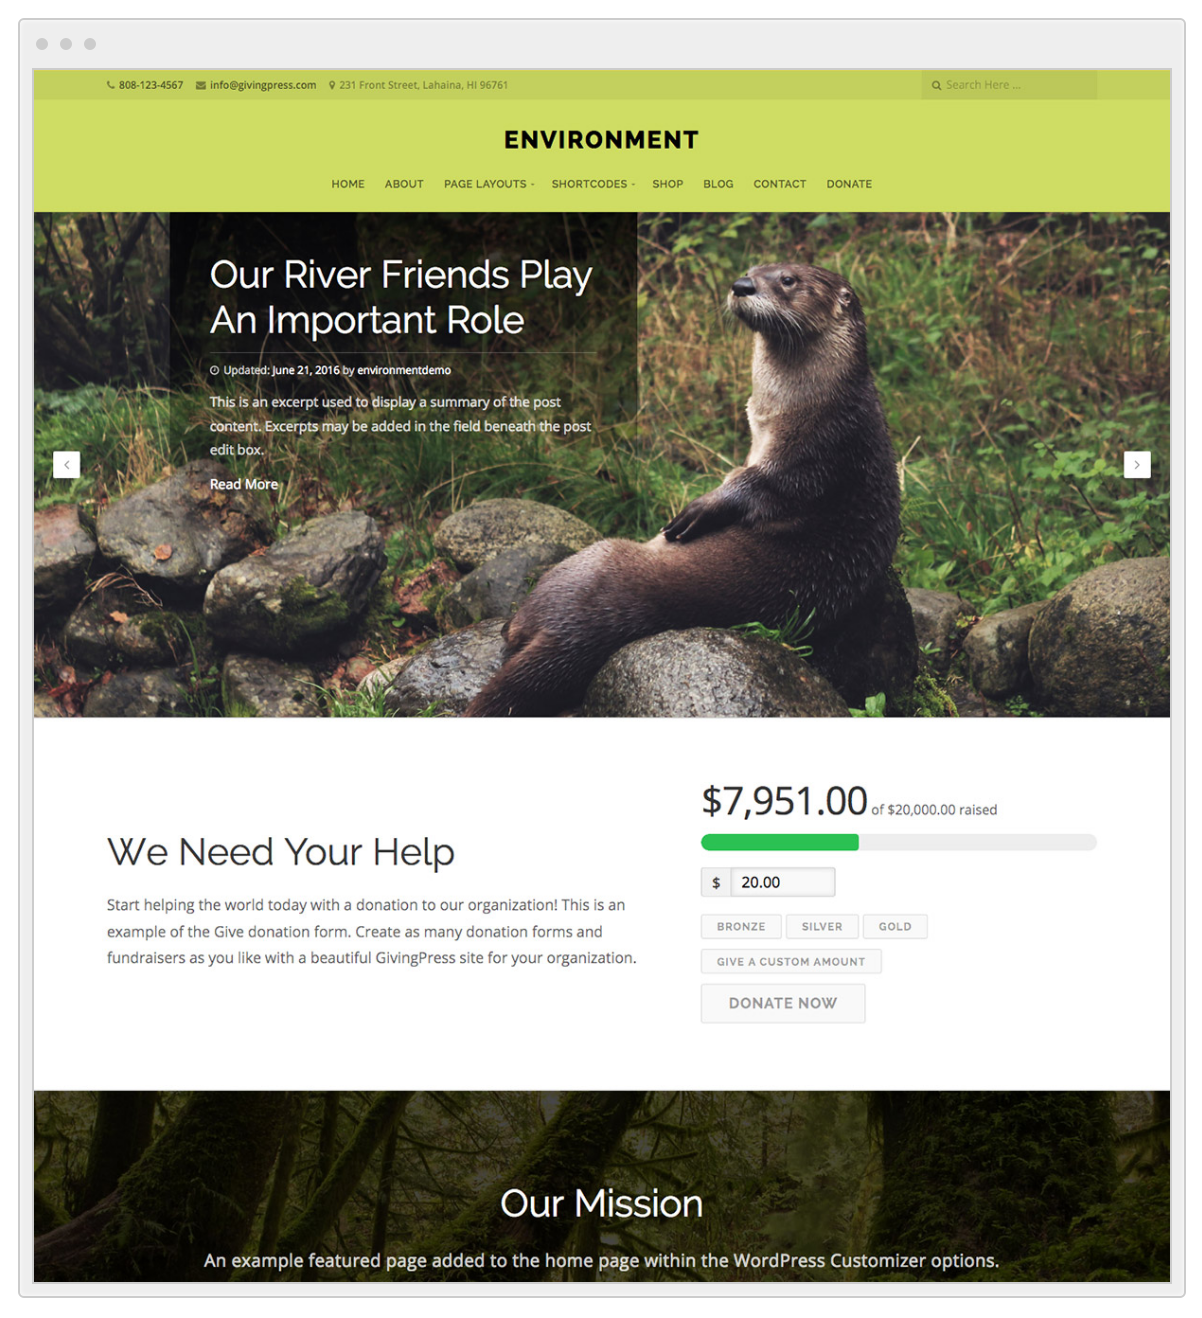Expand the Shortcodes dropdown menu
Screen dimensions: 1202x1318
(593, 184)
